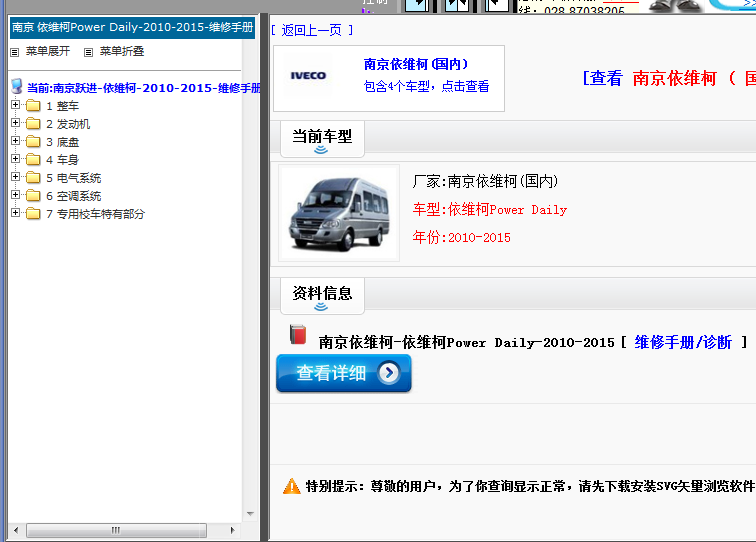Click the 南京 依维柯Power Daily panel title

(133, 27)
